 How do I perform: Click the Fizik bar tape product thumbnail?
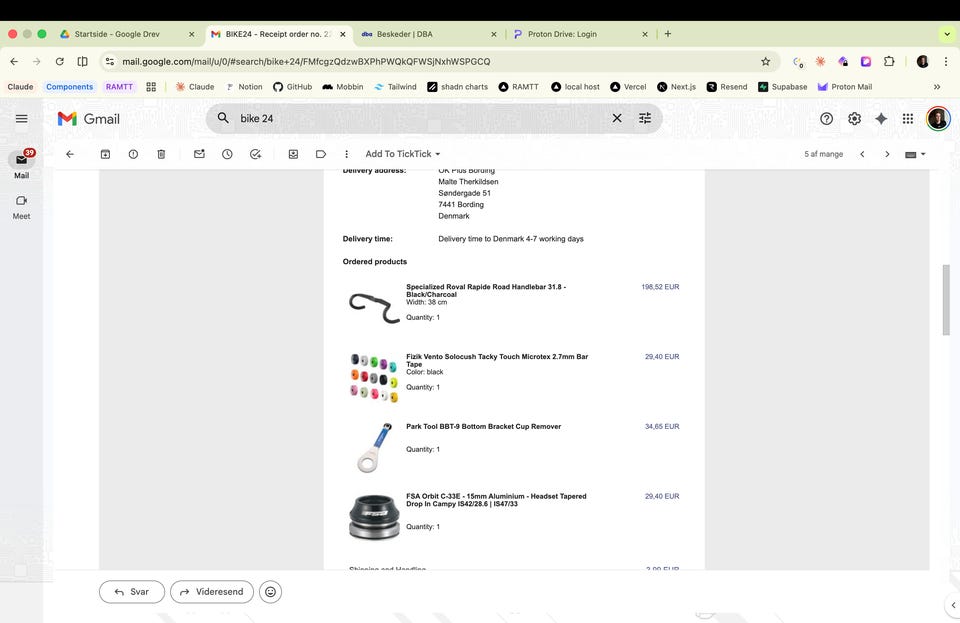point(373,377)
